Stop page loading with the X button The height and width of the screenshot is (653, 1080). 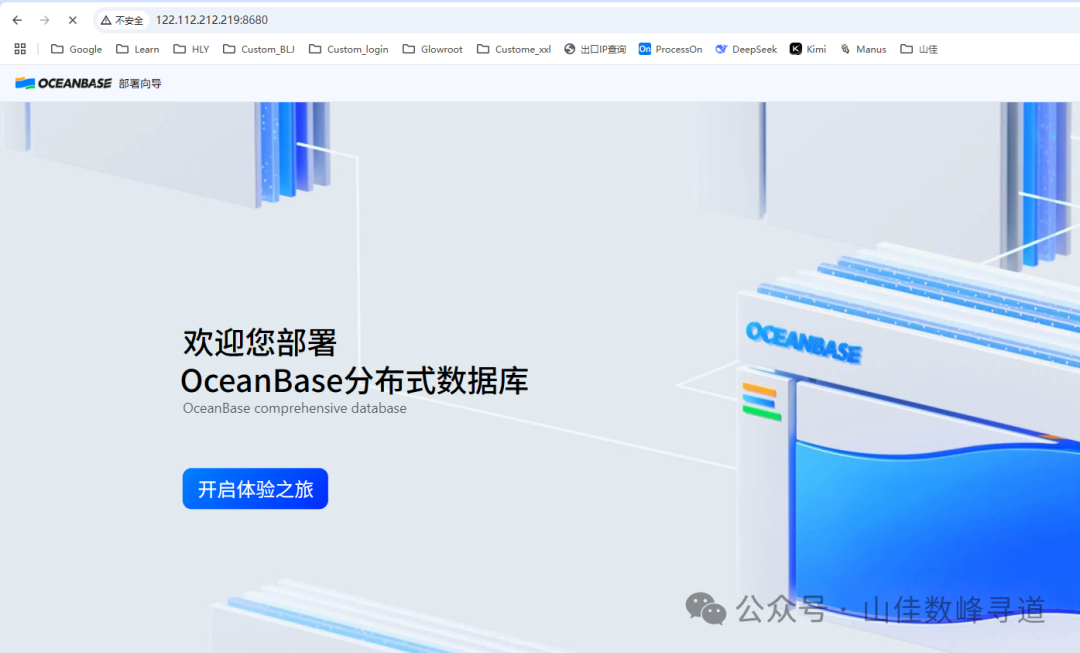72,20
